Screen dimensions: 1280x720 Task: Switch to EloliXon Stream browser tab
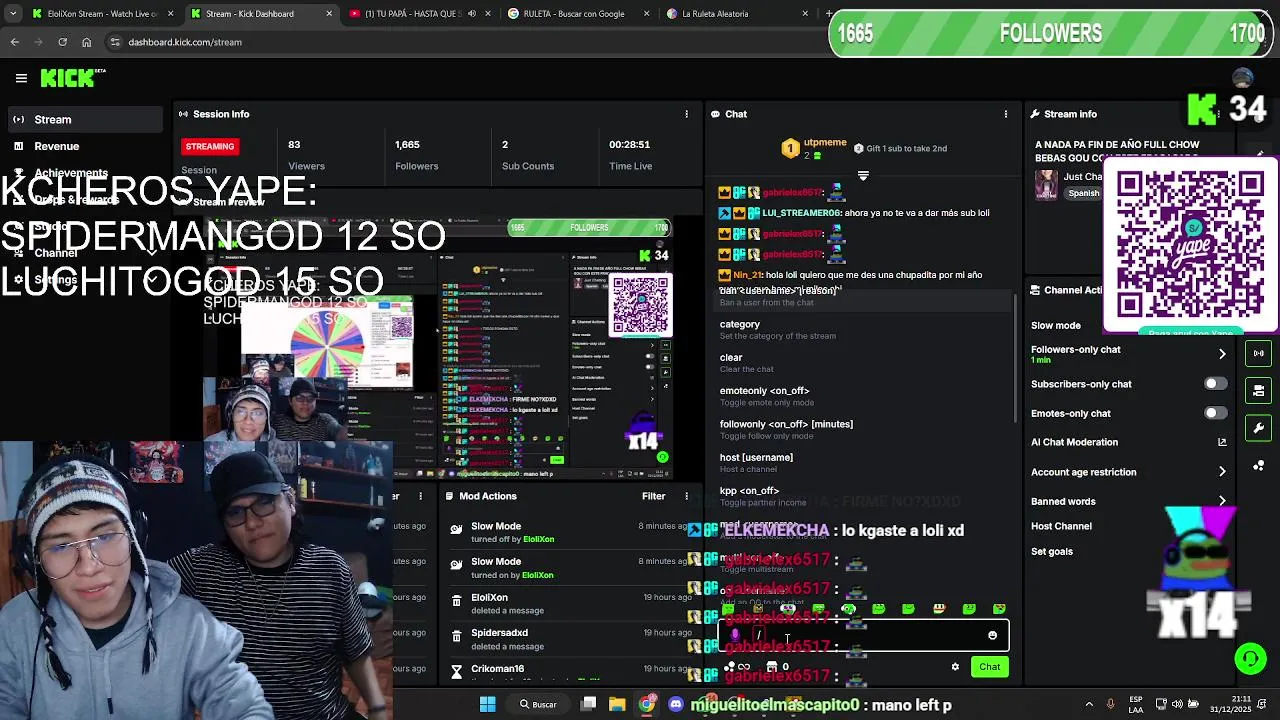95,14
